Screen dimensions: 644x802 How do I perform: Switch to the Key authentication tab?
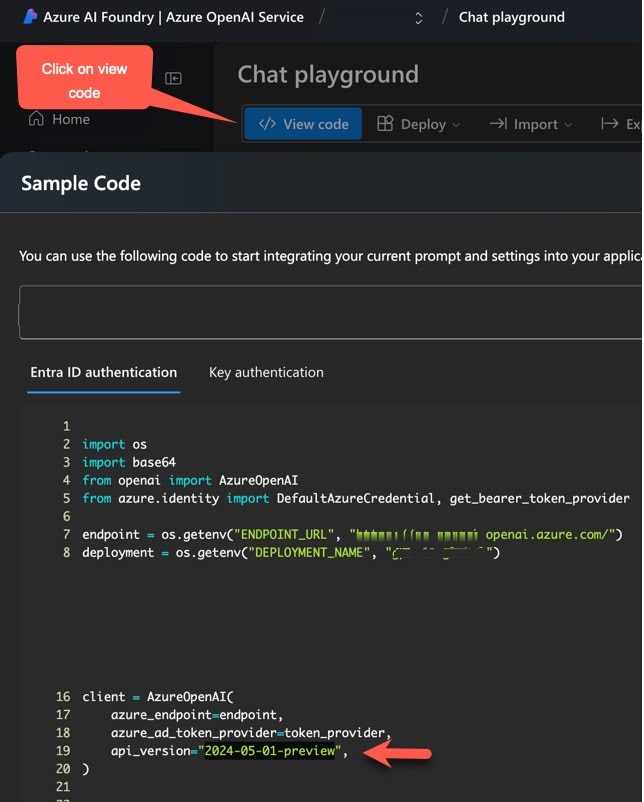coord(266,372)
